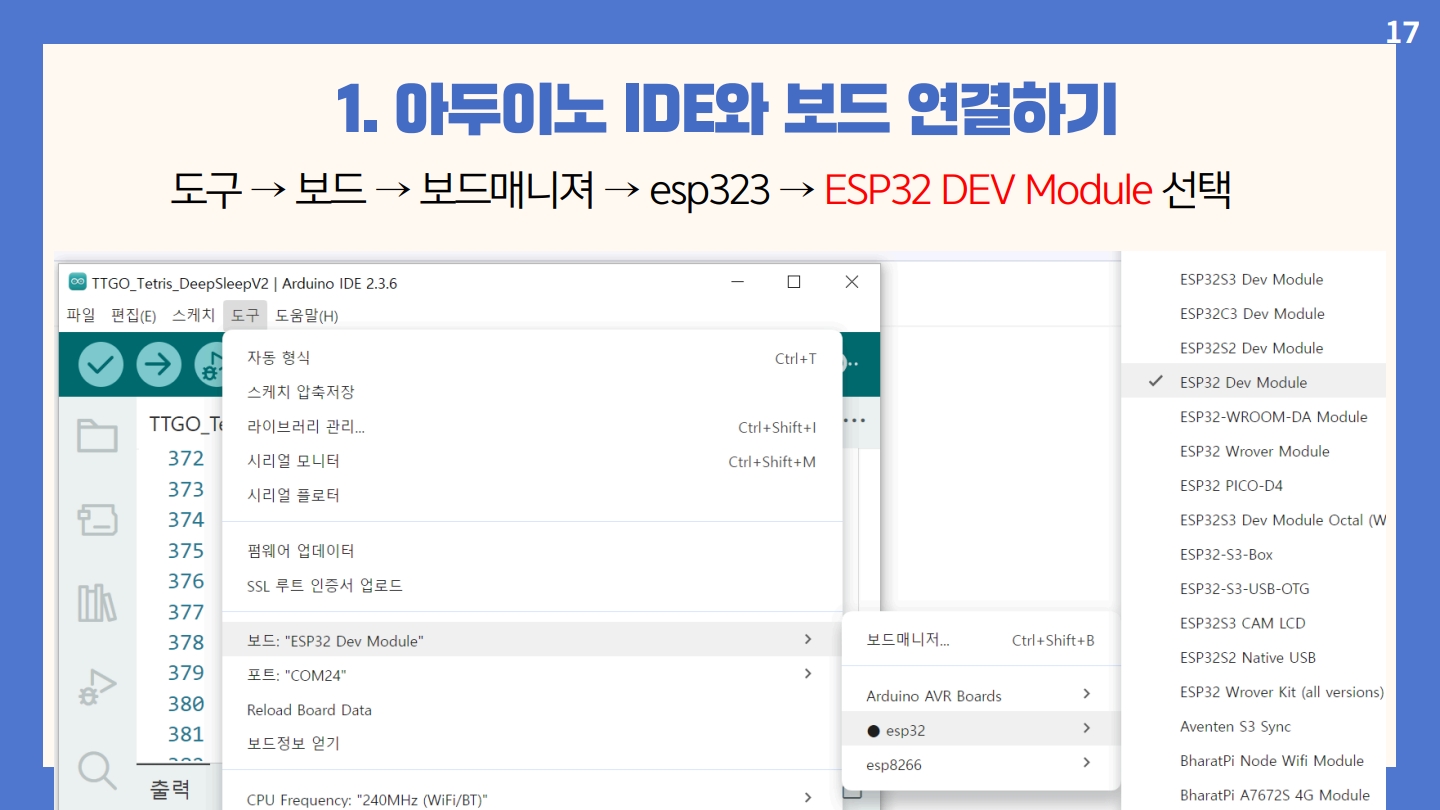The image size is (1440, 810).
Task: Open the 스케치 menu
Action: [193, 315]
